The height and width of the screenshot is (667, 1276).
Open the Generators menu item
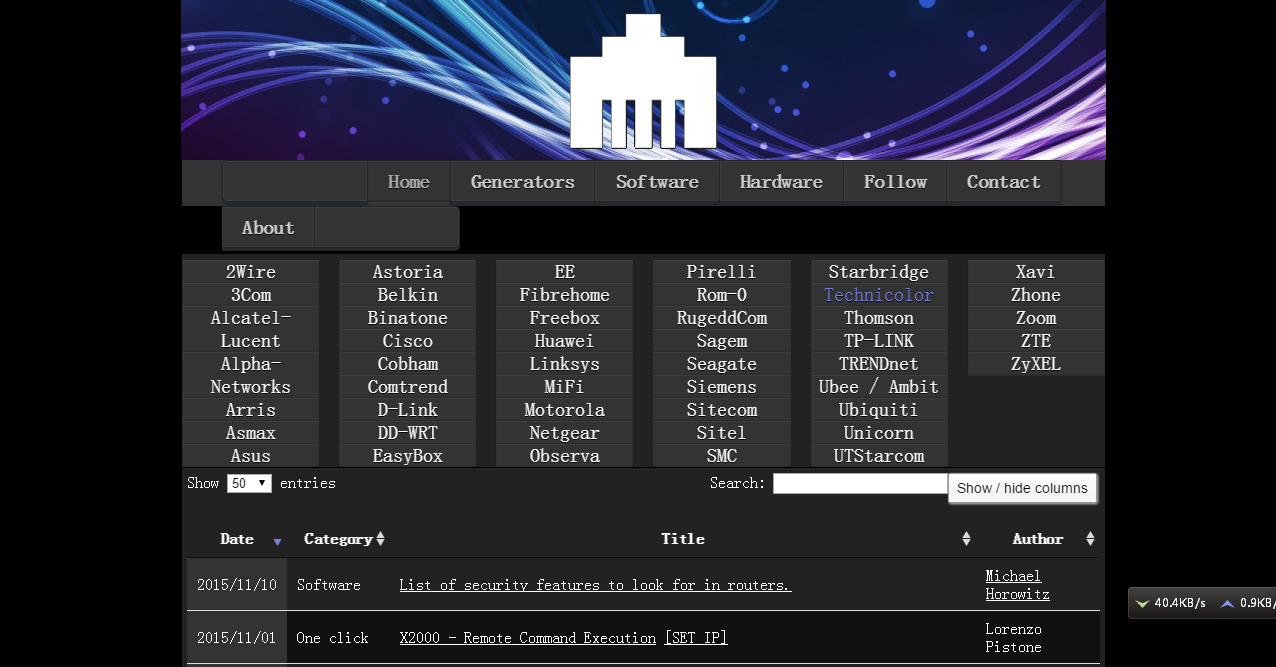point(522,182)
